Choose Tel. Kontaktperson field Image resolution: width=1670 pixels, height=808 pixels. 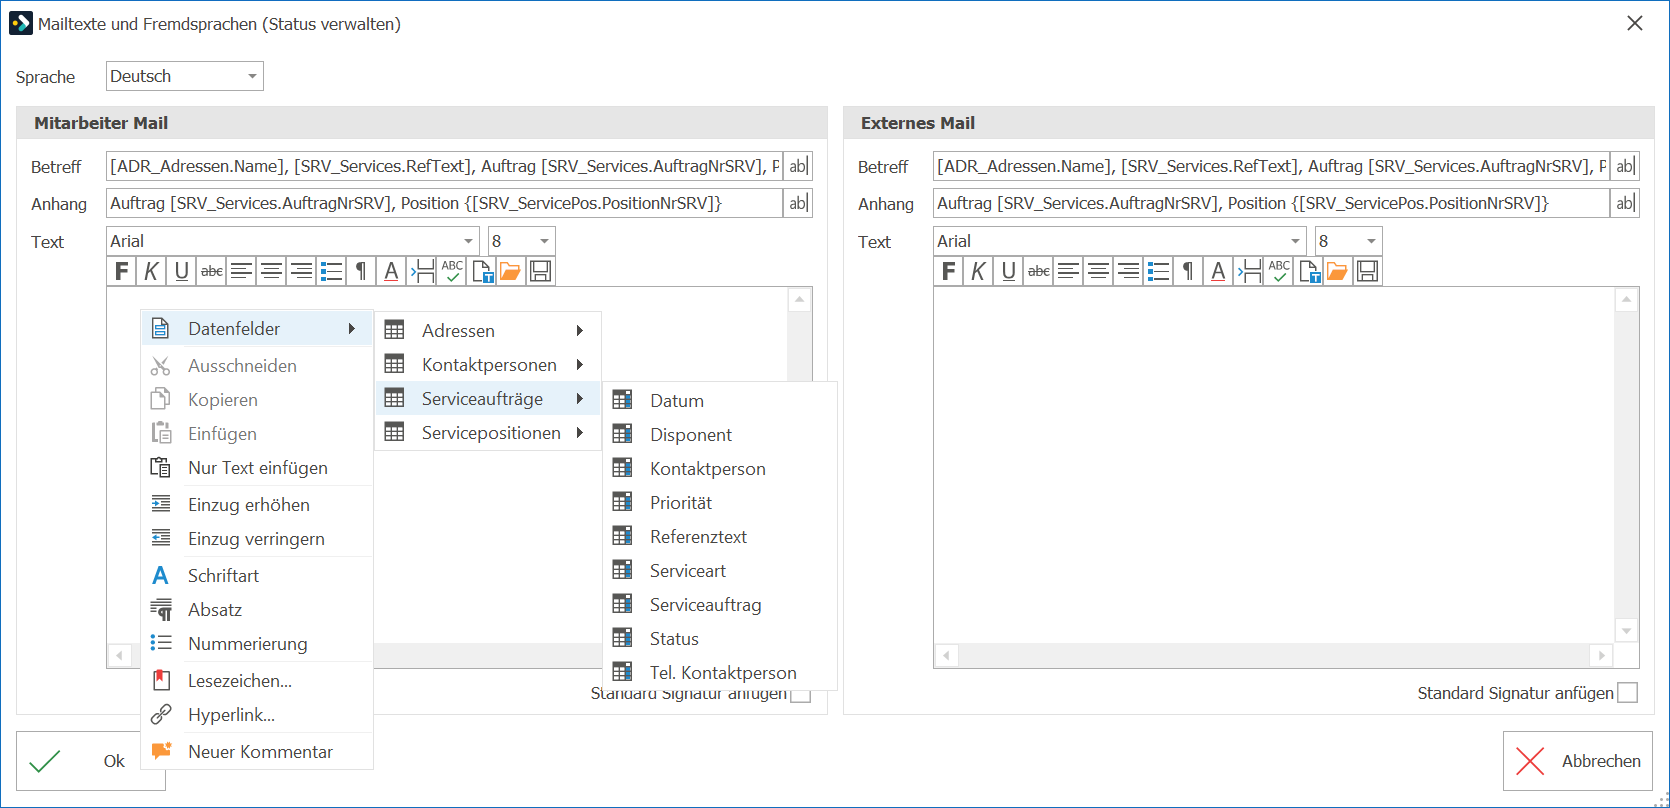pos(720,673)
